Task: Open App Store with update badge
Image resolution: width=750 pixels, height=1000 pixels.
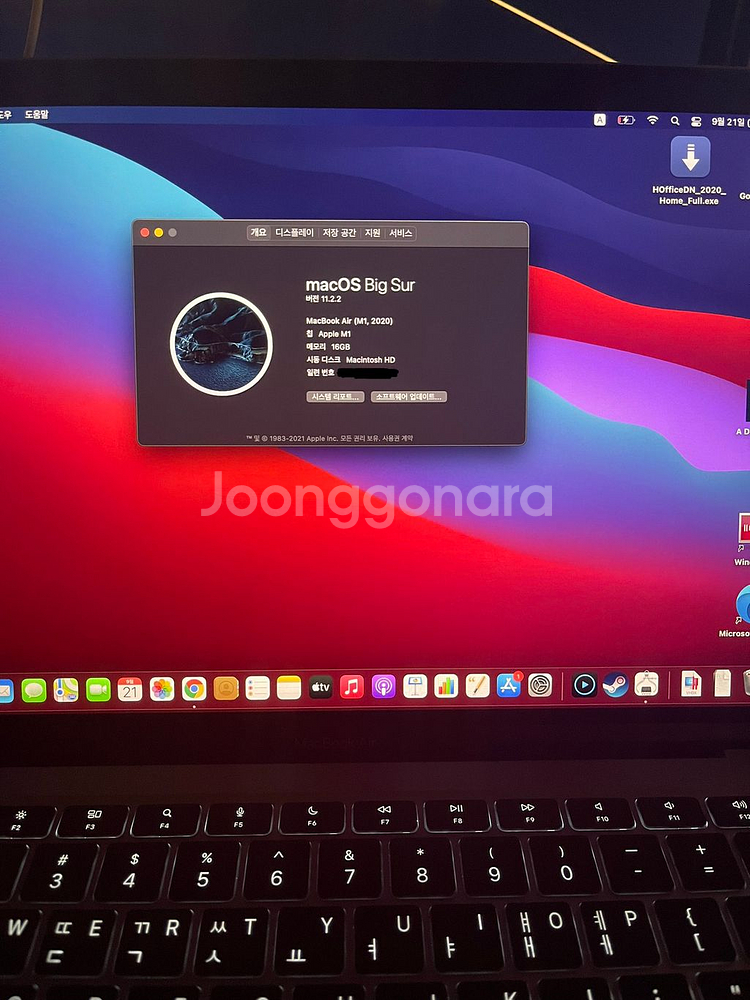Action: coord(509,685)
